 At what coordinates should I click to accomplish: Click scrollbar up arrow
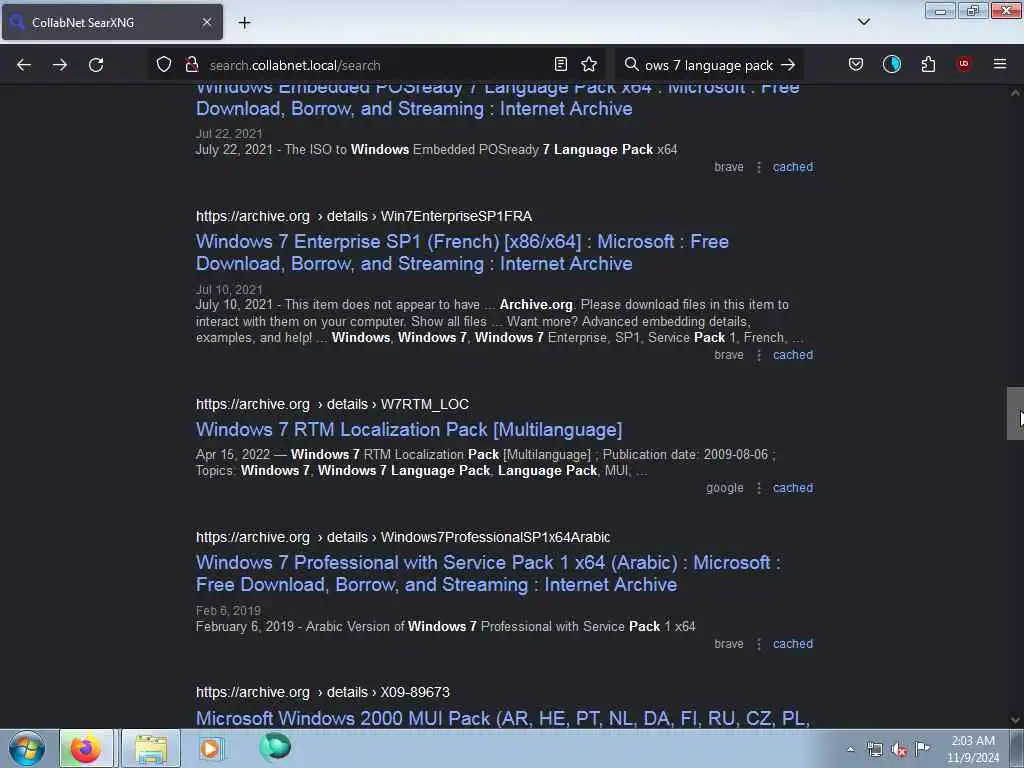tap(1015, 93)
